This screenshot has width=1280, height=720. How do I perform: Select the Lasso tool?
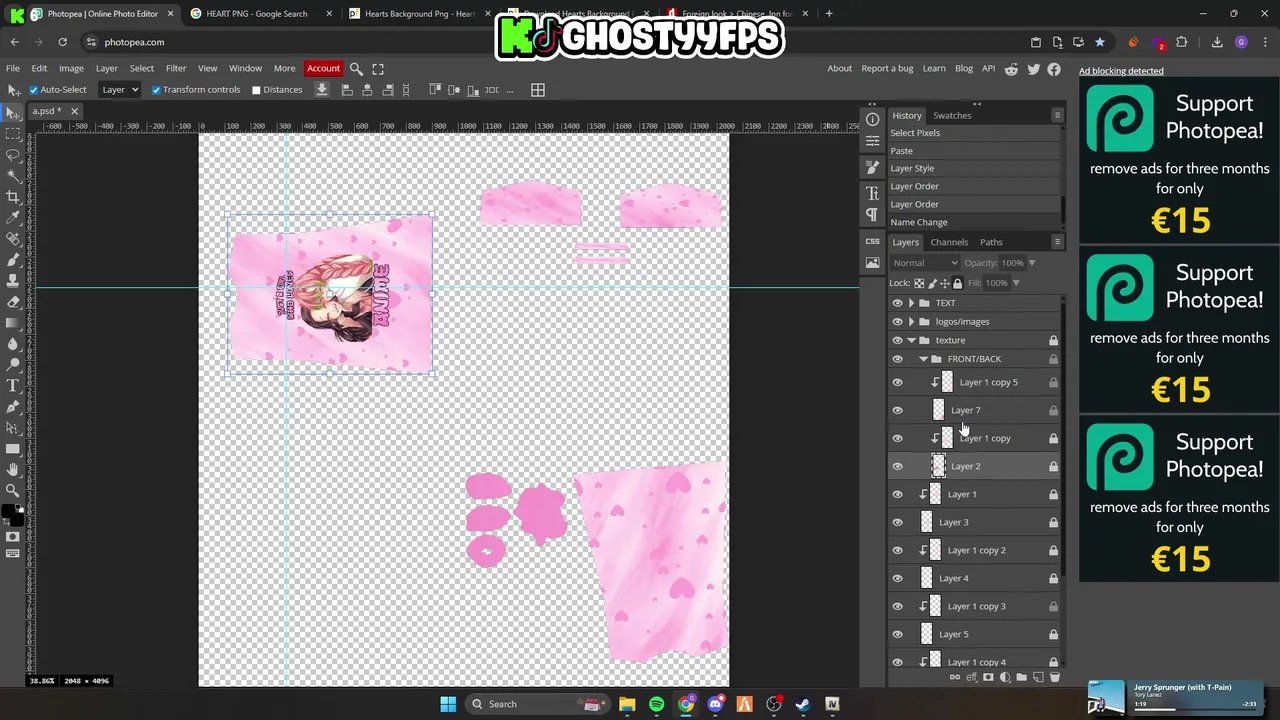(x=13, y=155)
